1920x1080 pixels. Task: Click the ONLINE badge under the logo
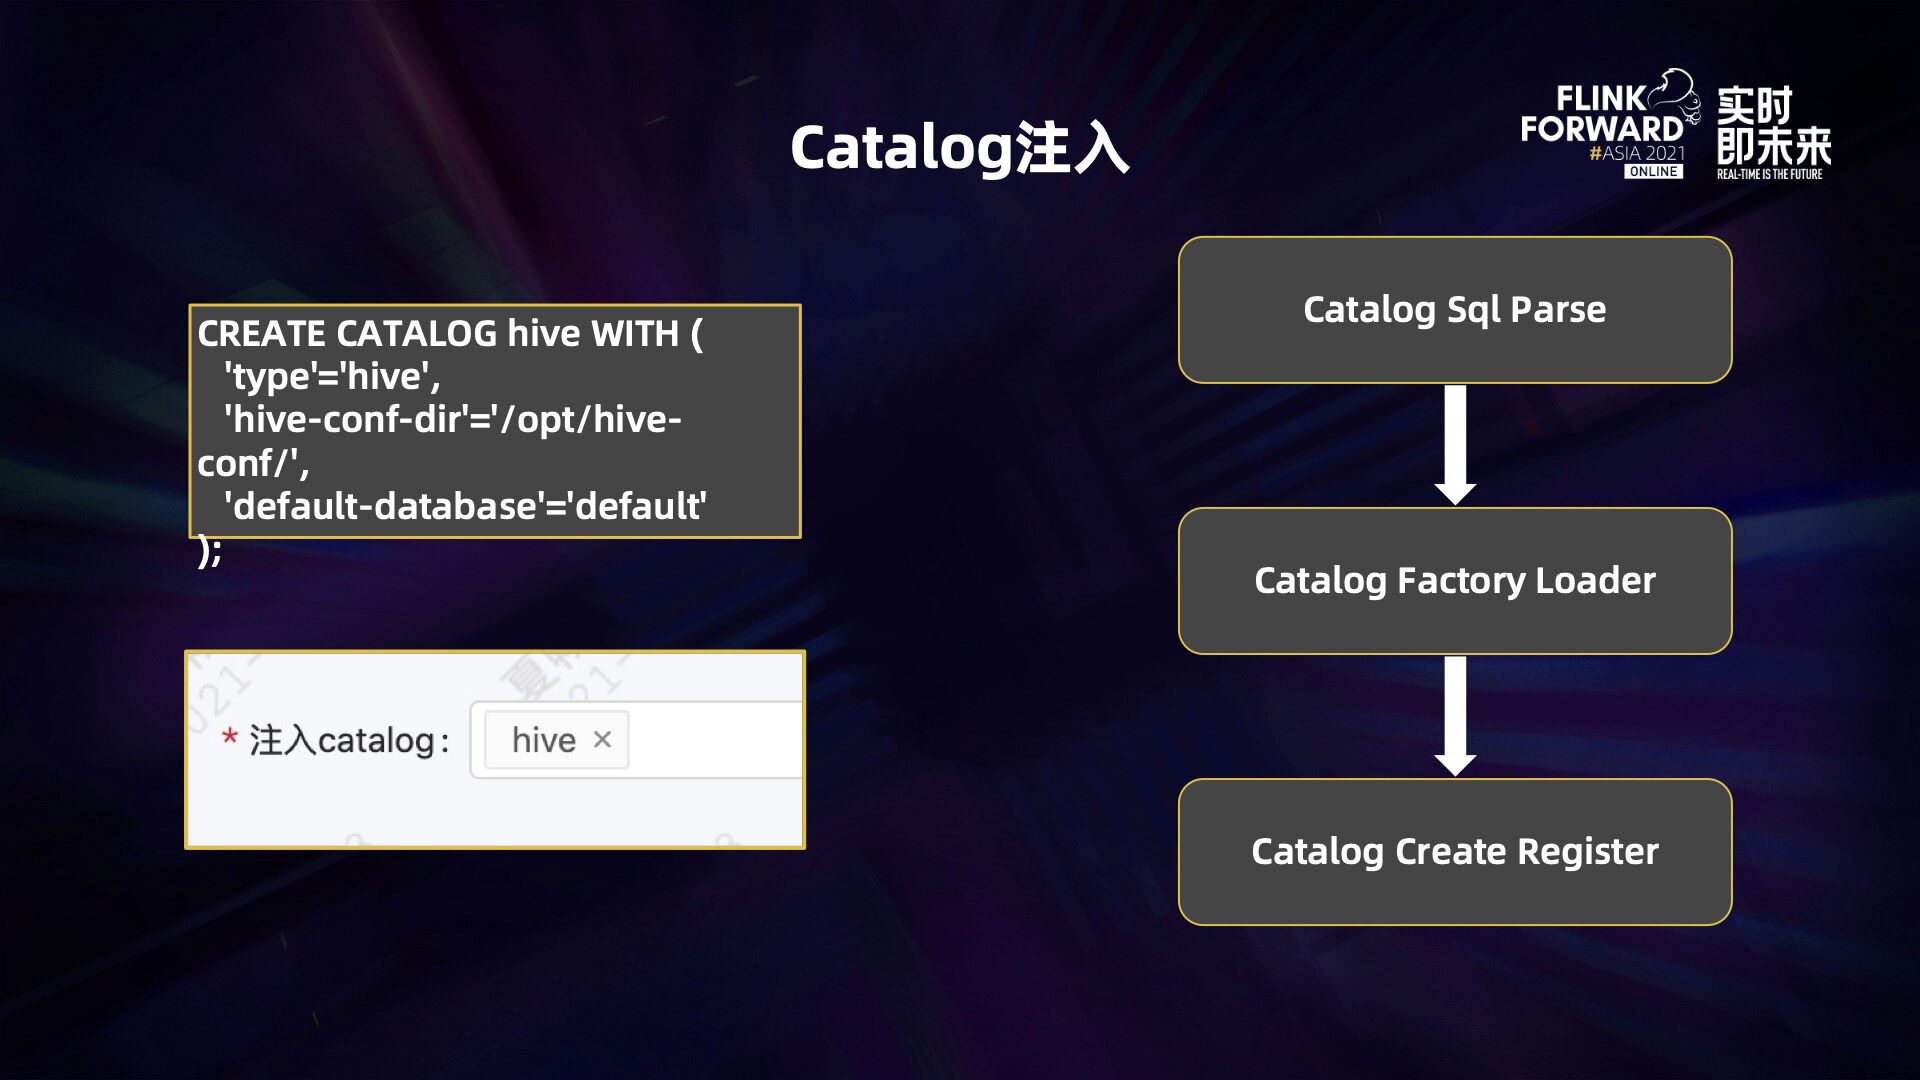pos(1653,172)
